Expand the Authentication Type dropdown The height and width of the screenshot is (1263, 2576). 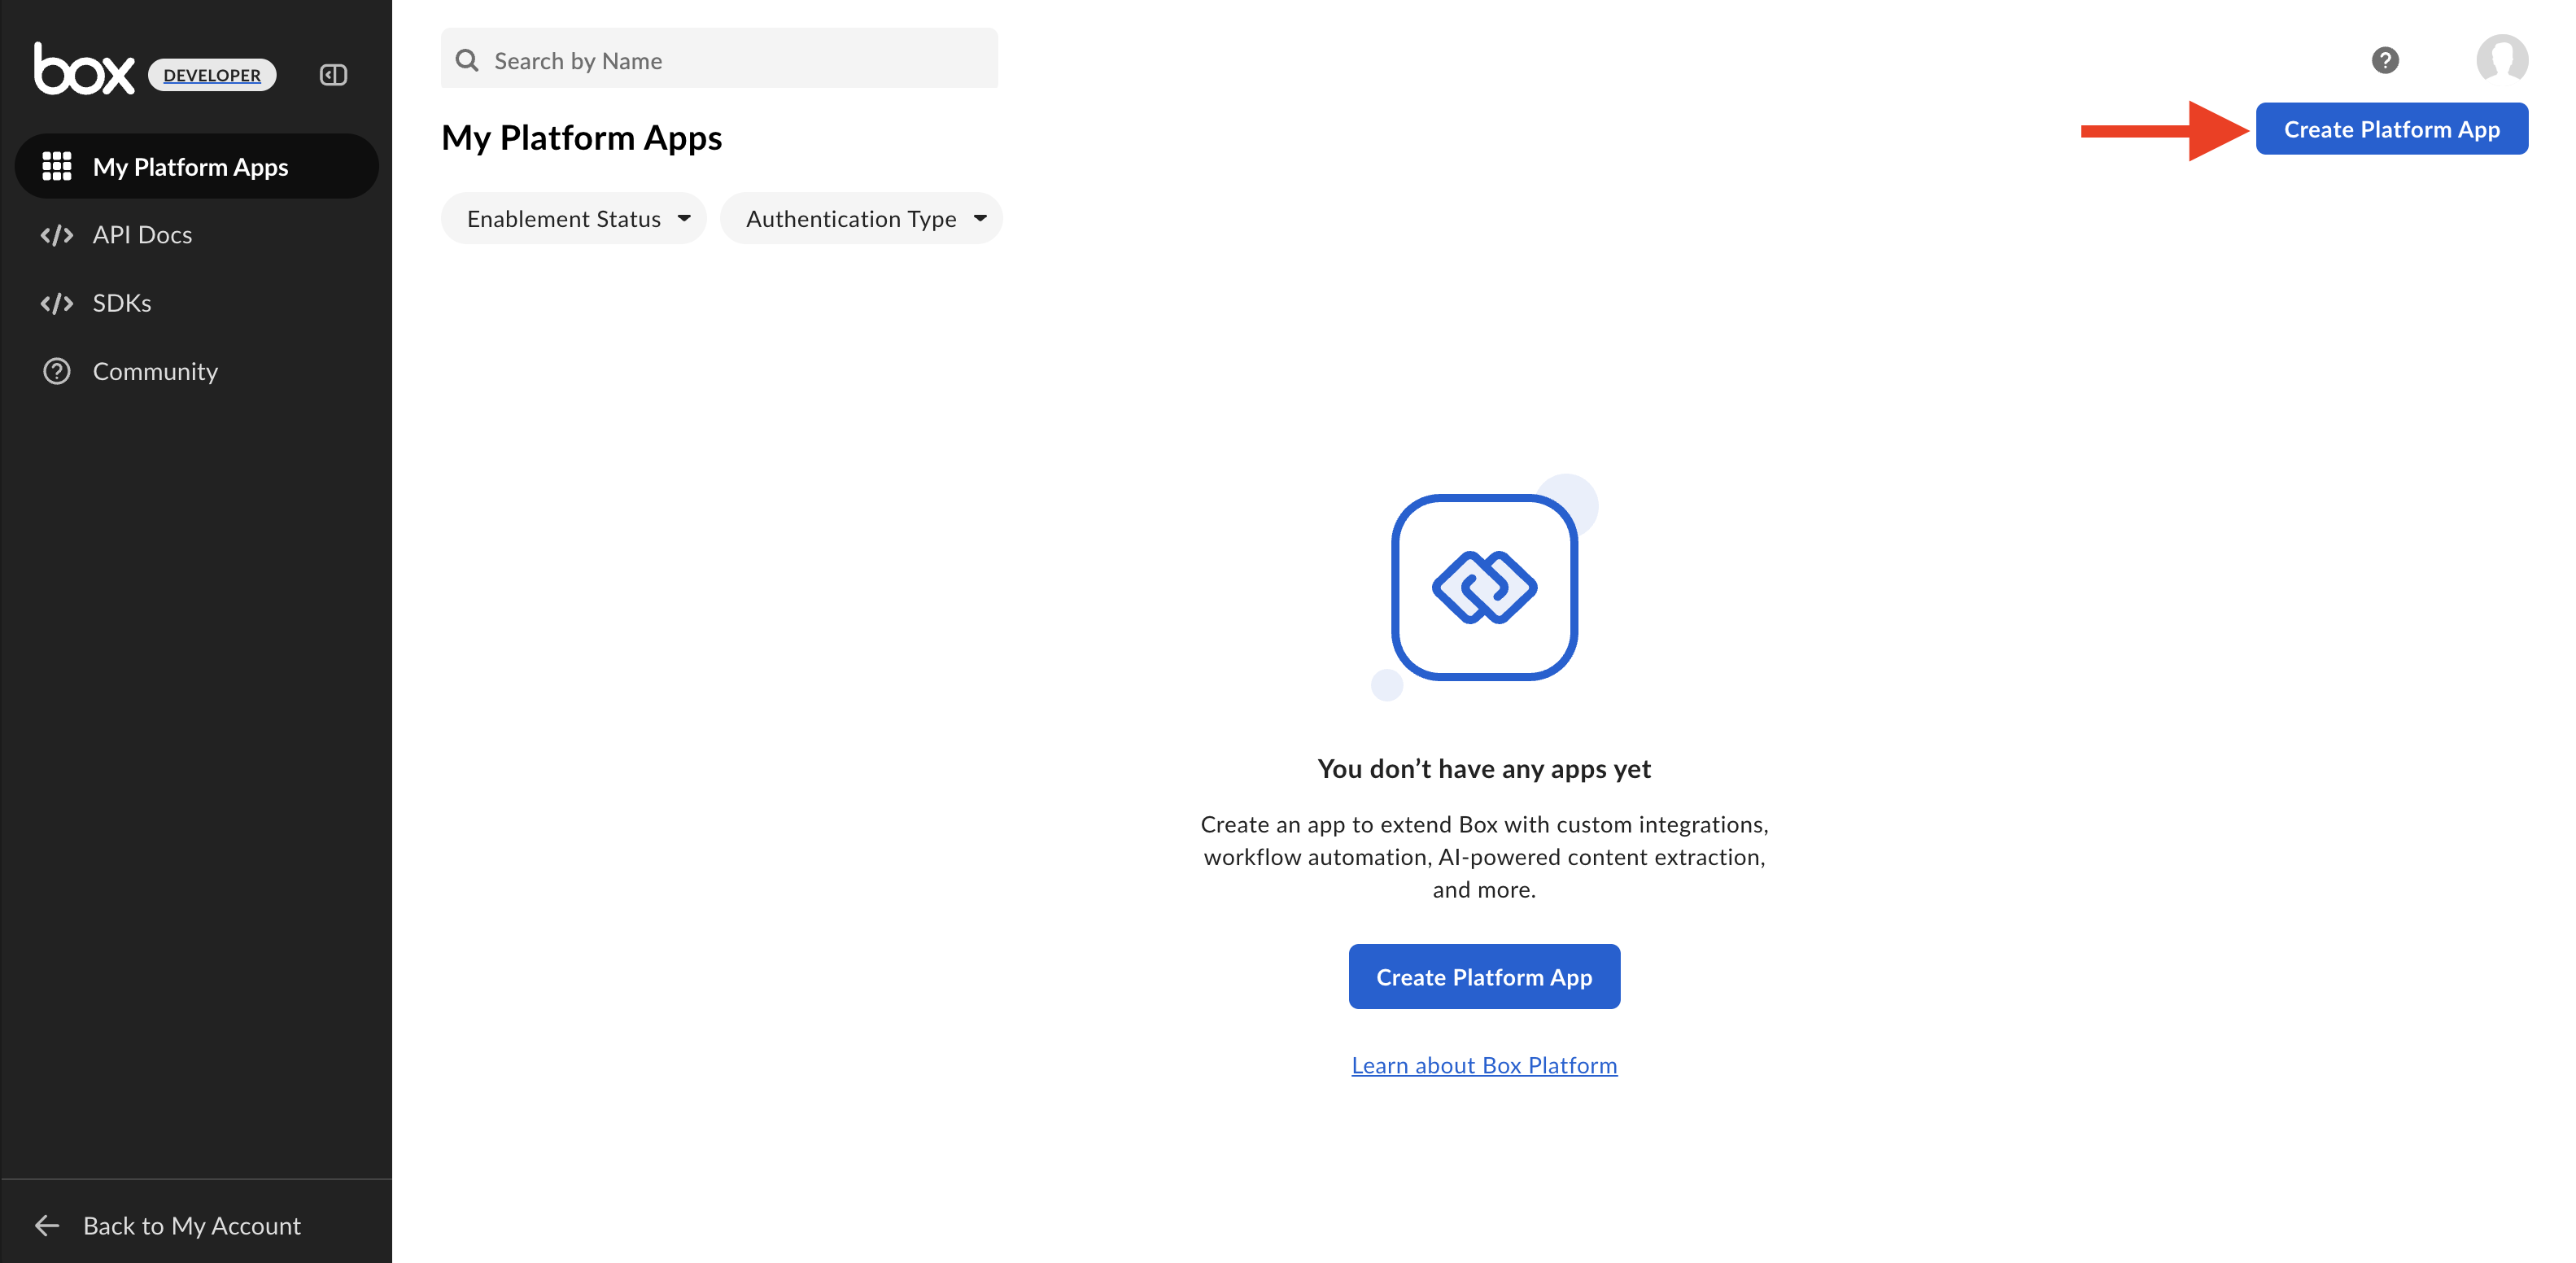pyautogui.click(x=861, y=218)
